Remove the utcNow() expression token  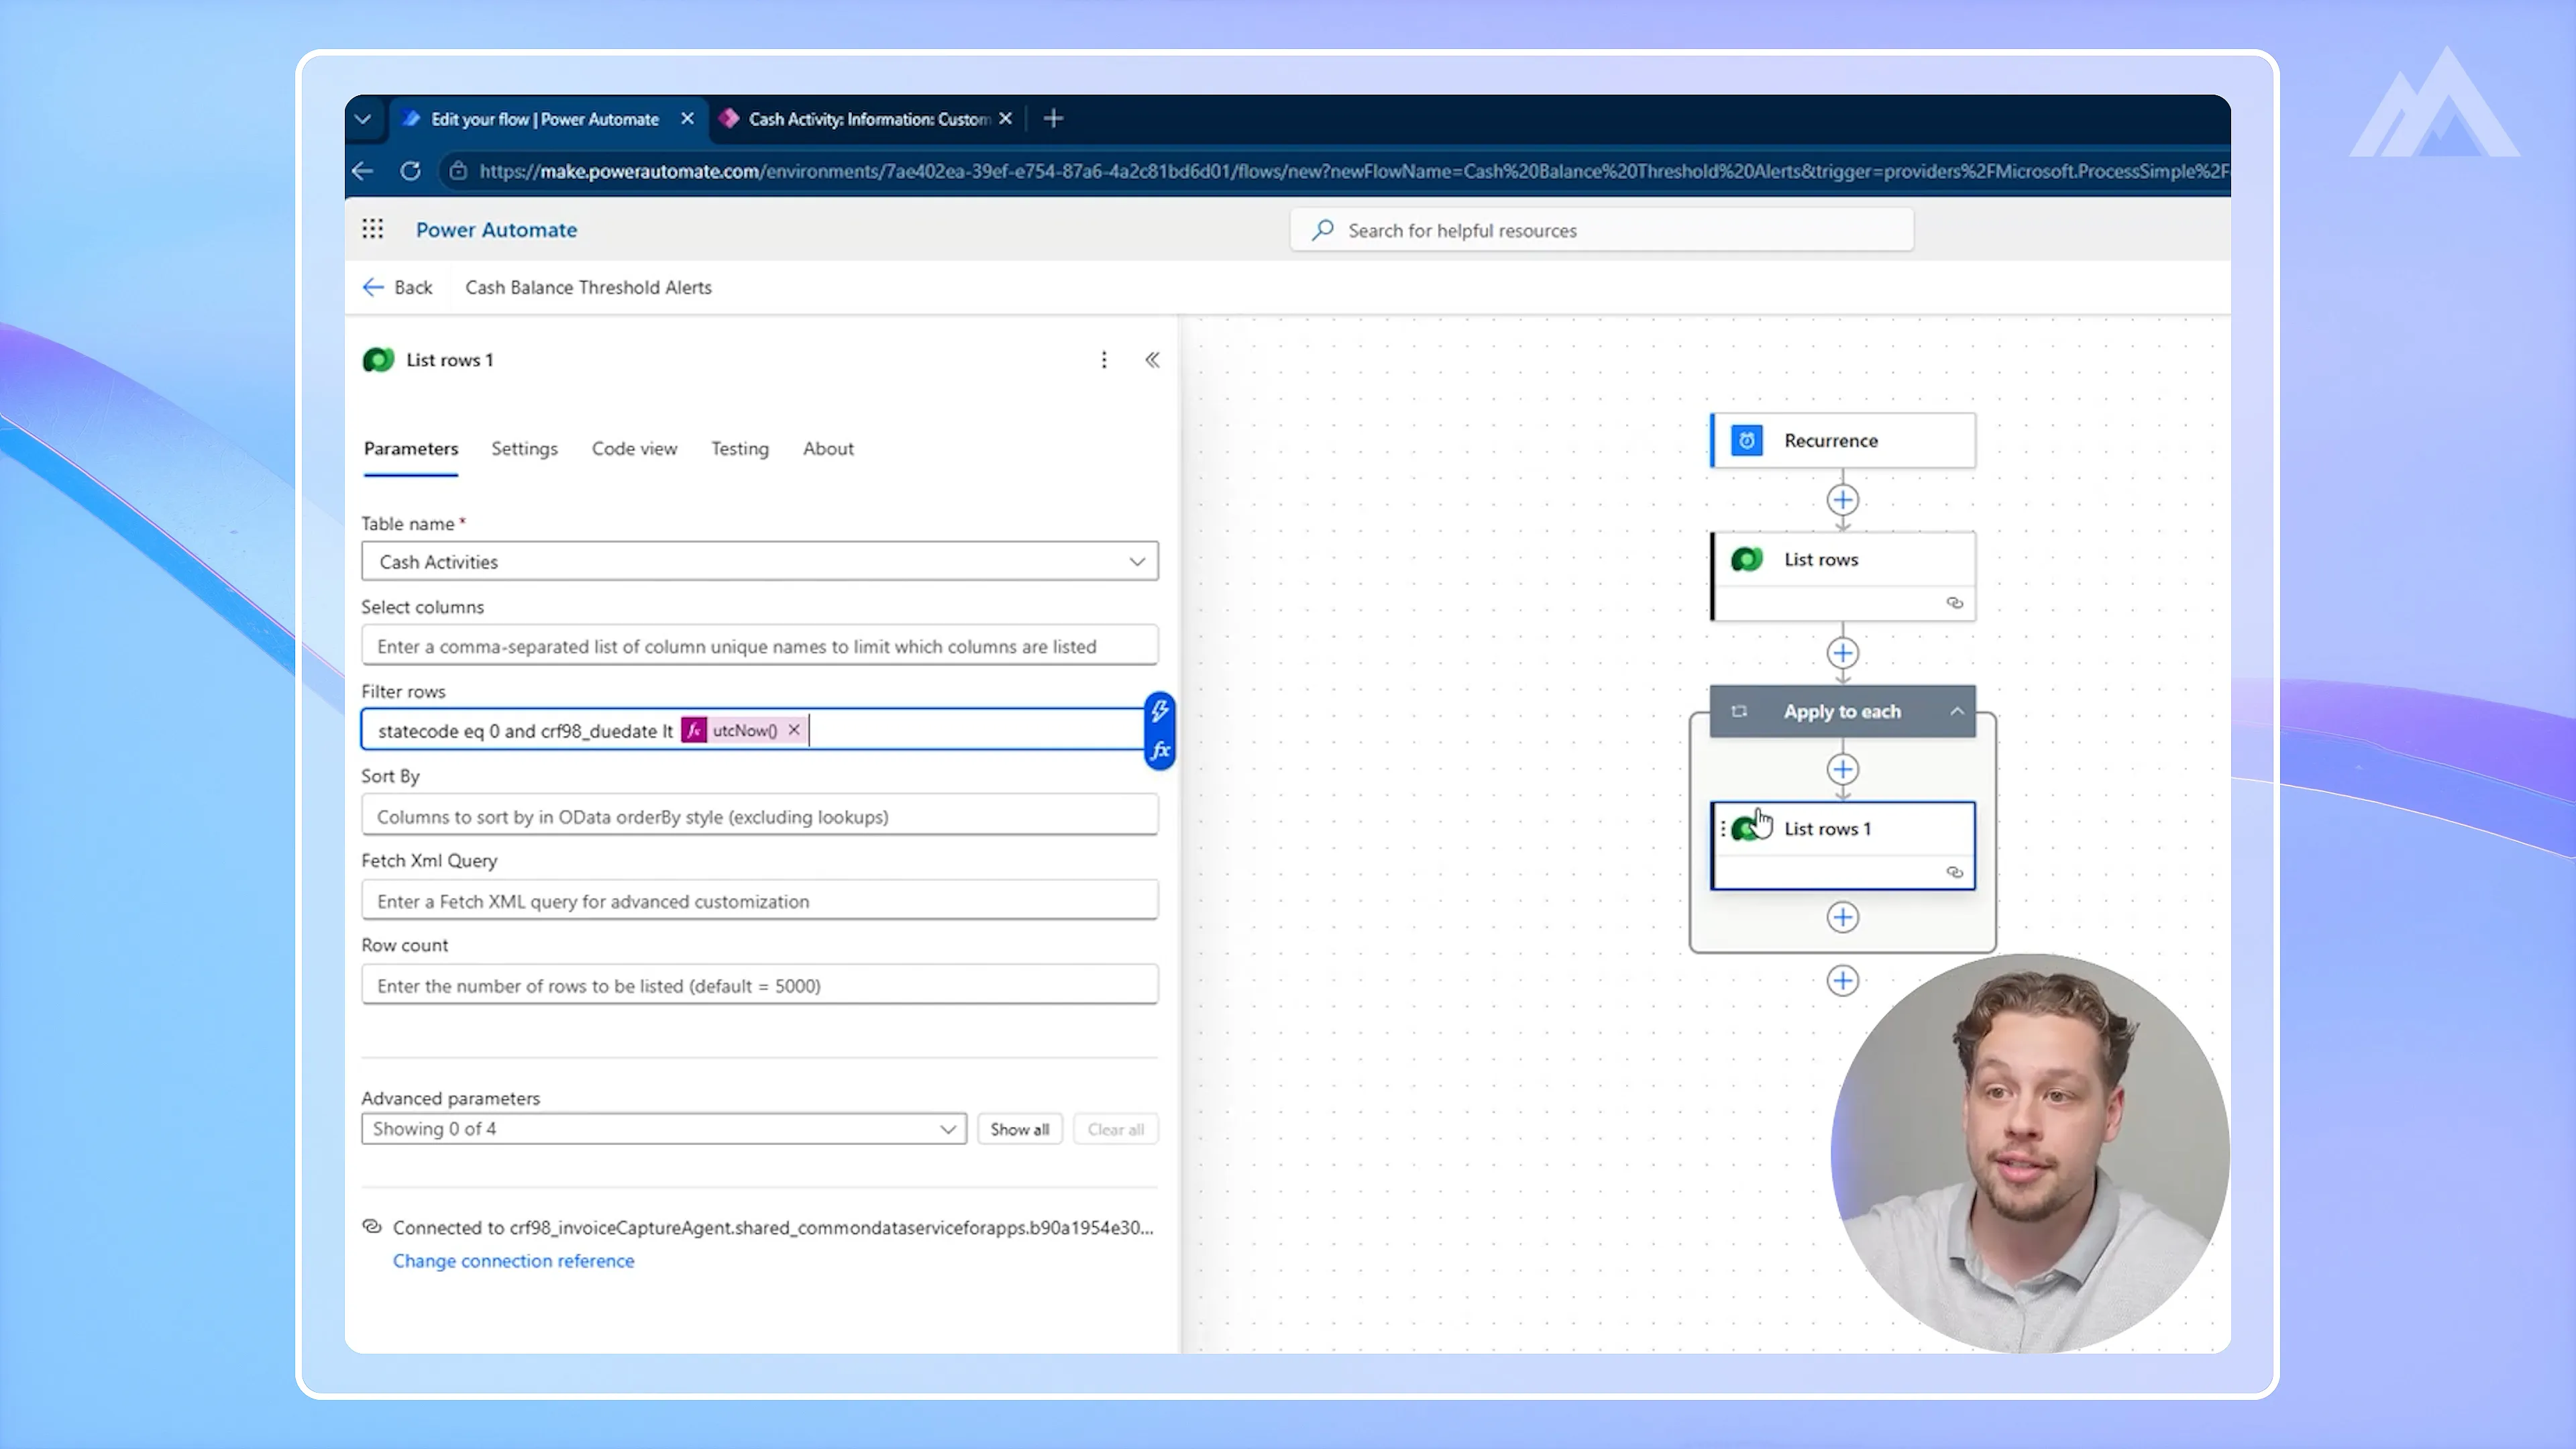[794, 730]
